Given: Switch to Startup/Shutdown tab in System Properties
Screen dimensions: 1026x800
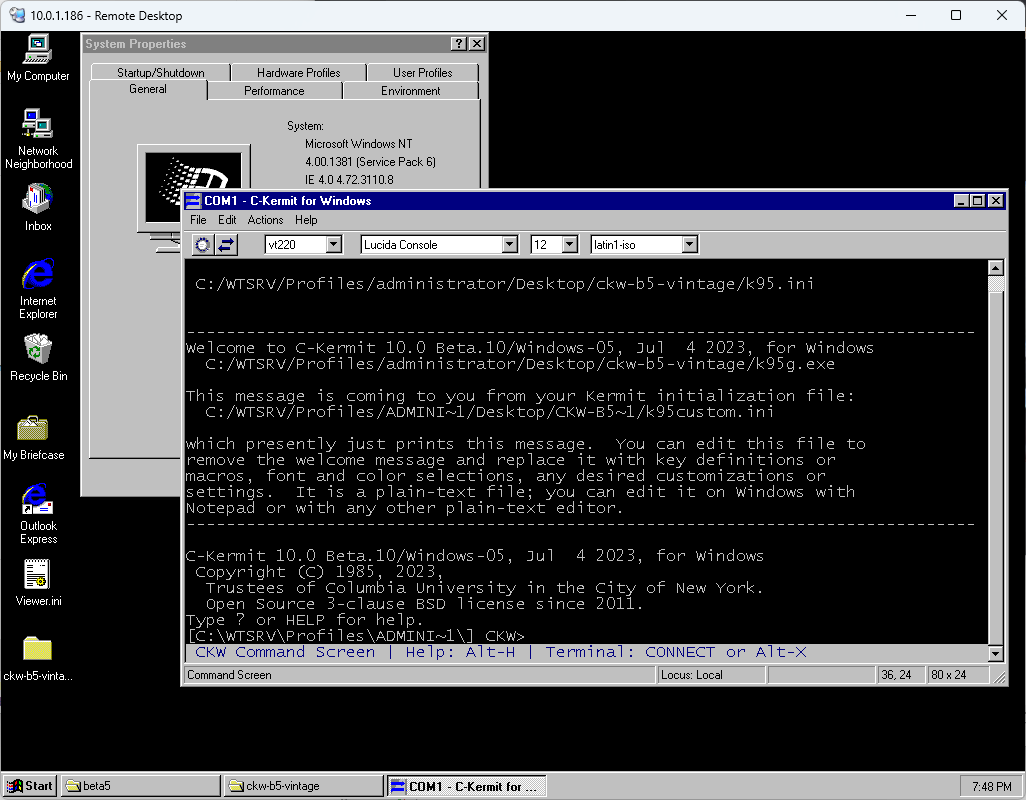Looking at the screenshot, I should pos(160,73).
